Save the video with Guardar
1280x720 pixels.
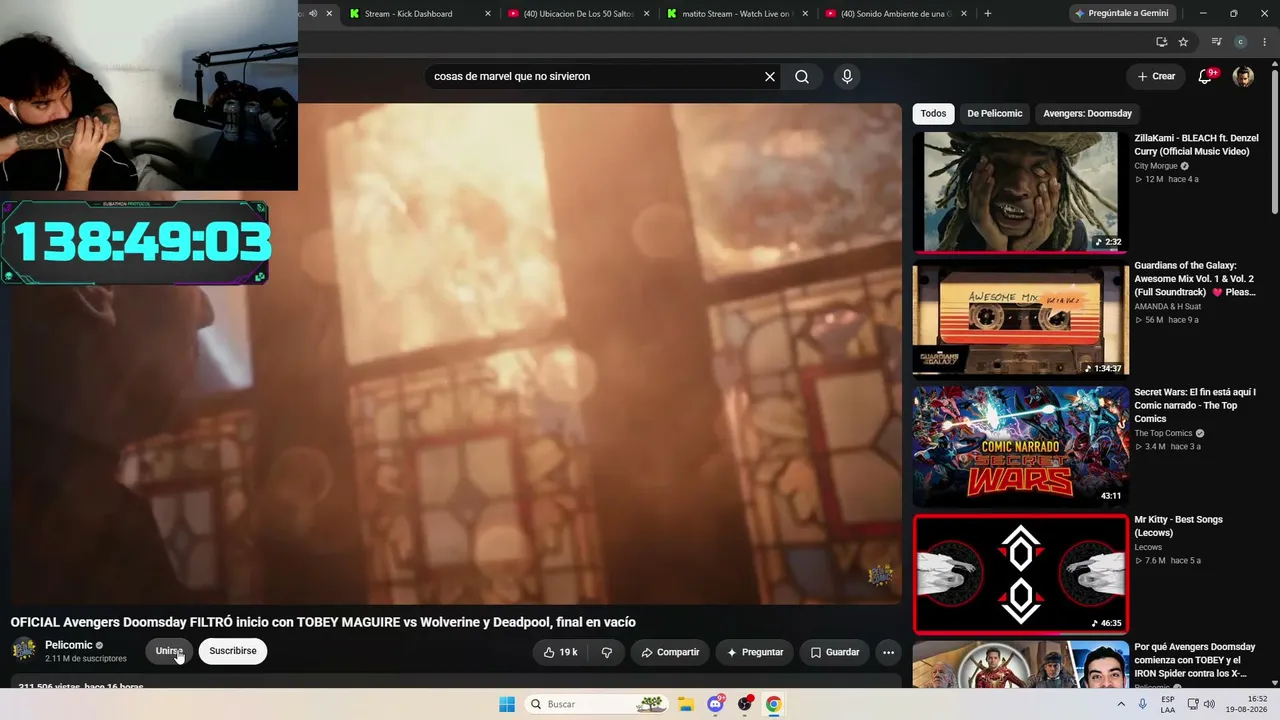(835, 652)
